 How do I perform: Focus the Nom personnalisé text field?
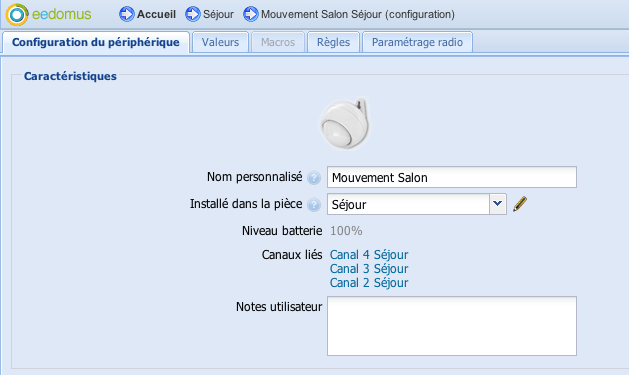(x=452, y=177)
